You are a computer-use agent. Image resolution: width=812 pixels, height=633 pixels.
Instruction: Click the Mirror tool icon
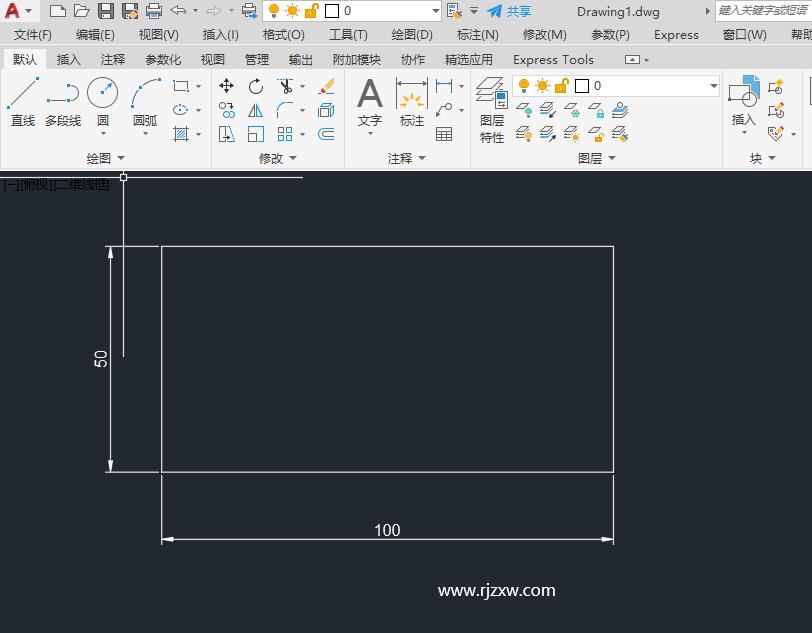(x=256, y=110)
